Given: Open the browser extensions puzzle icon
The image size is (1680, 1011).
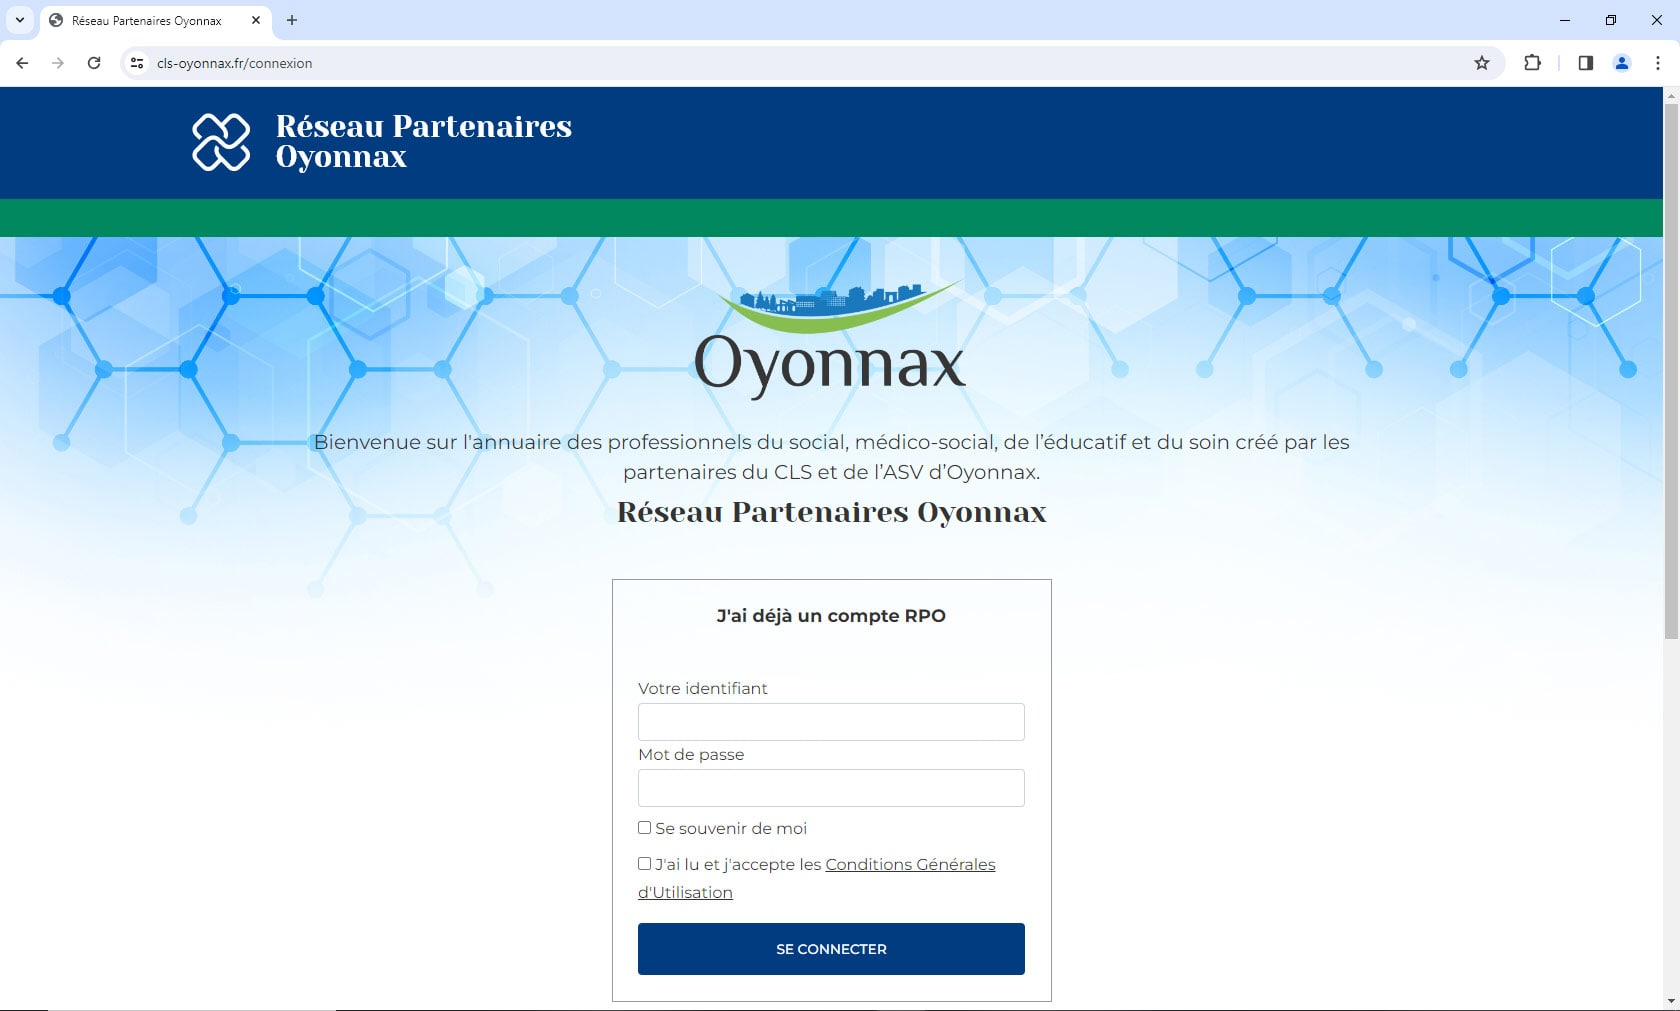Looking at the screenshot, I should tap(1532, 63).
